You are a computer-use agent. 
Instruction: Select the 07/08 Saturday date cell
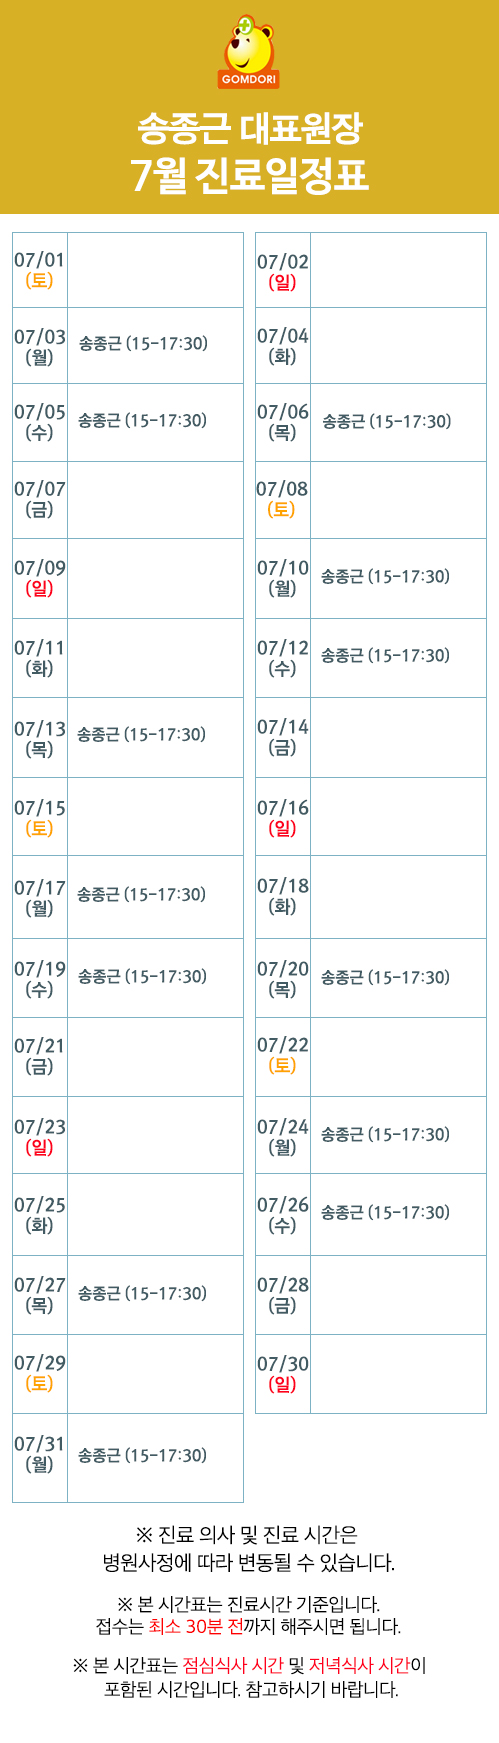pyautogui.click(x=283, y=499)
